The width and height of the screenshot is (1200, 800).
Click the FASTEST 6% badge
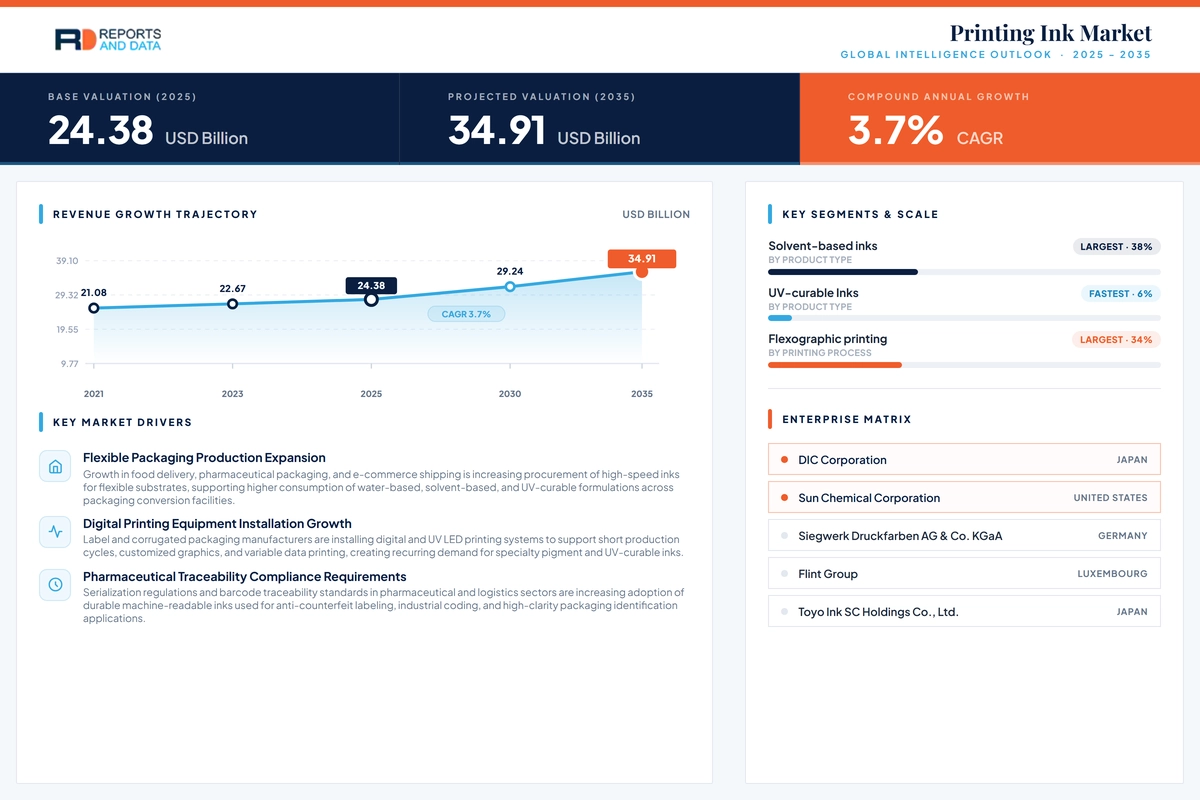point(1120,294)
